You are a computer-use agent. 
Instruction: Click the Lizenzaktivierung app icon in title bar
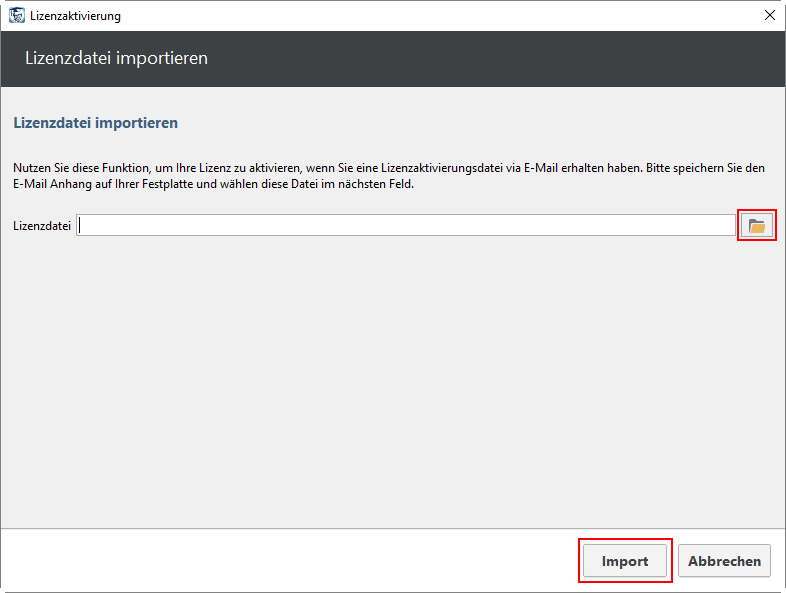coord(17,16)
